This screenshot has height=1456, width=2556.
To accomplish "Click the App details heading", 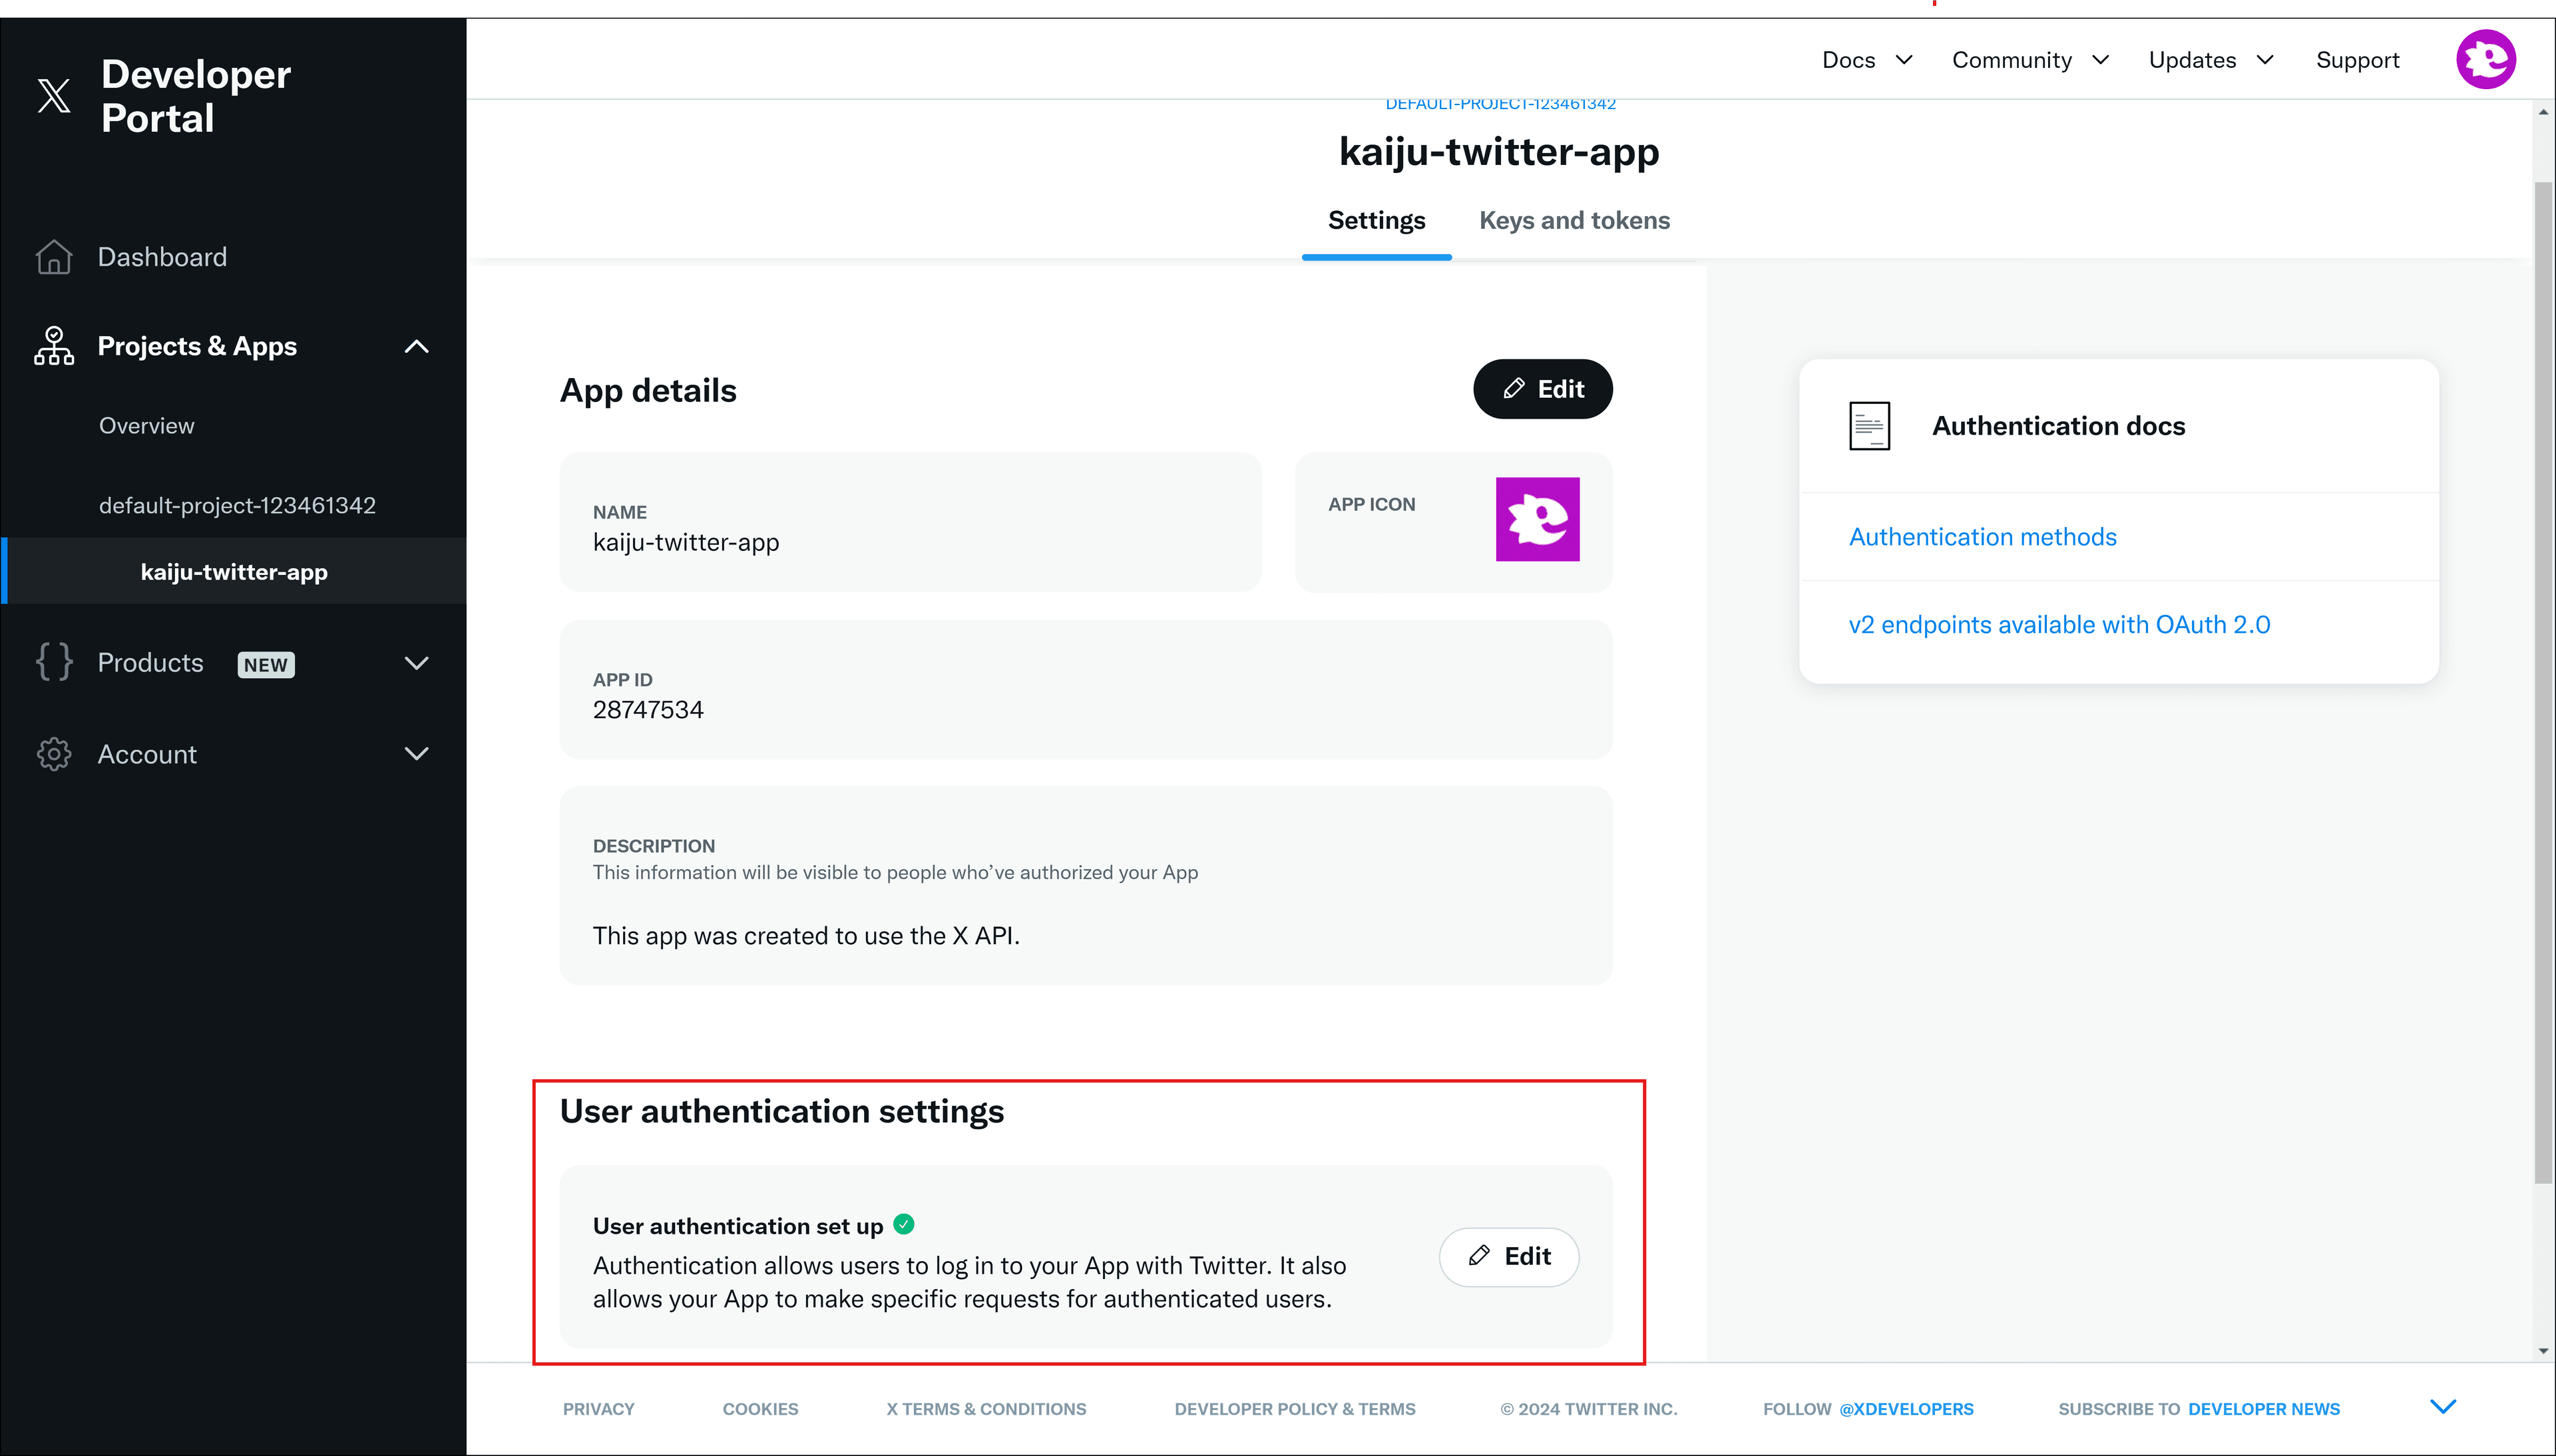I will pyautogui.click(x=648, y=390).
